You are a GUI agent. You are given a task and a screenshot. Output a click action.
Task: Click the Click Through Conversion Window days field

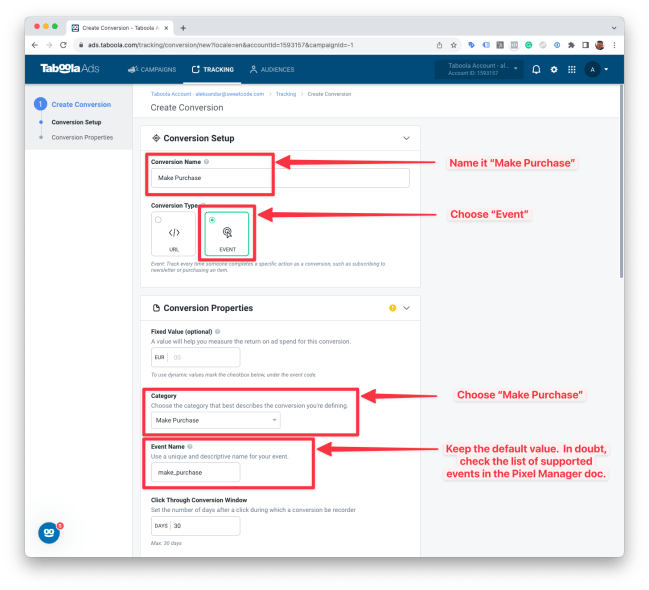[195, 526]
